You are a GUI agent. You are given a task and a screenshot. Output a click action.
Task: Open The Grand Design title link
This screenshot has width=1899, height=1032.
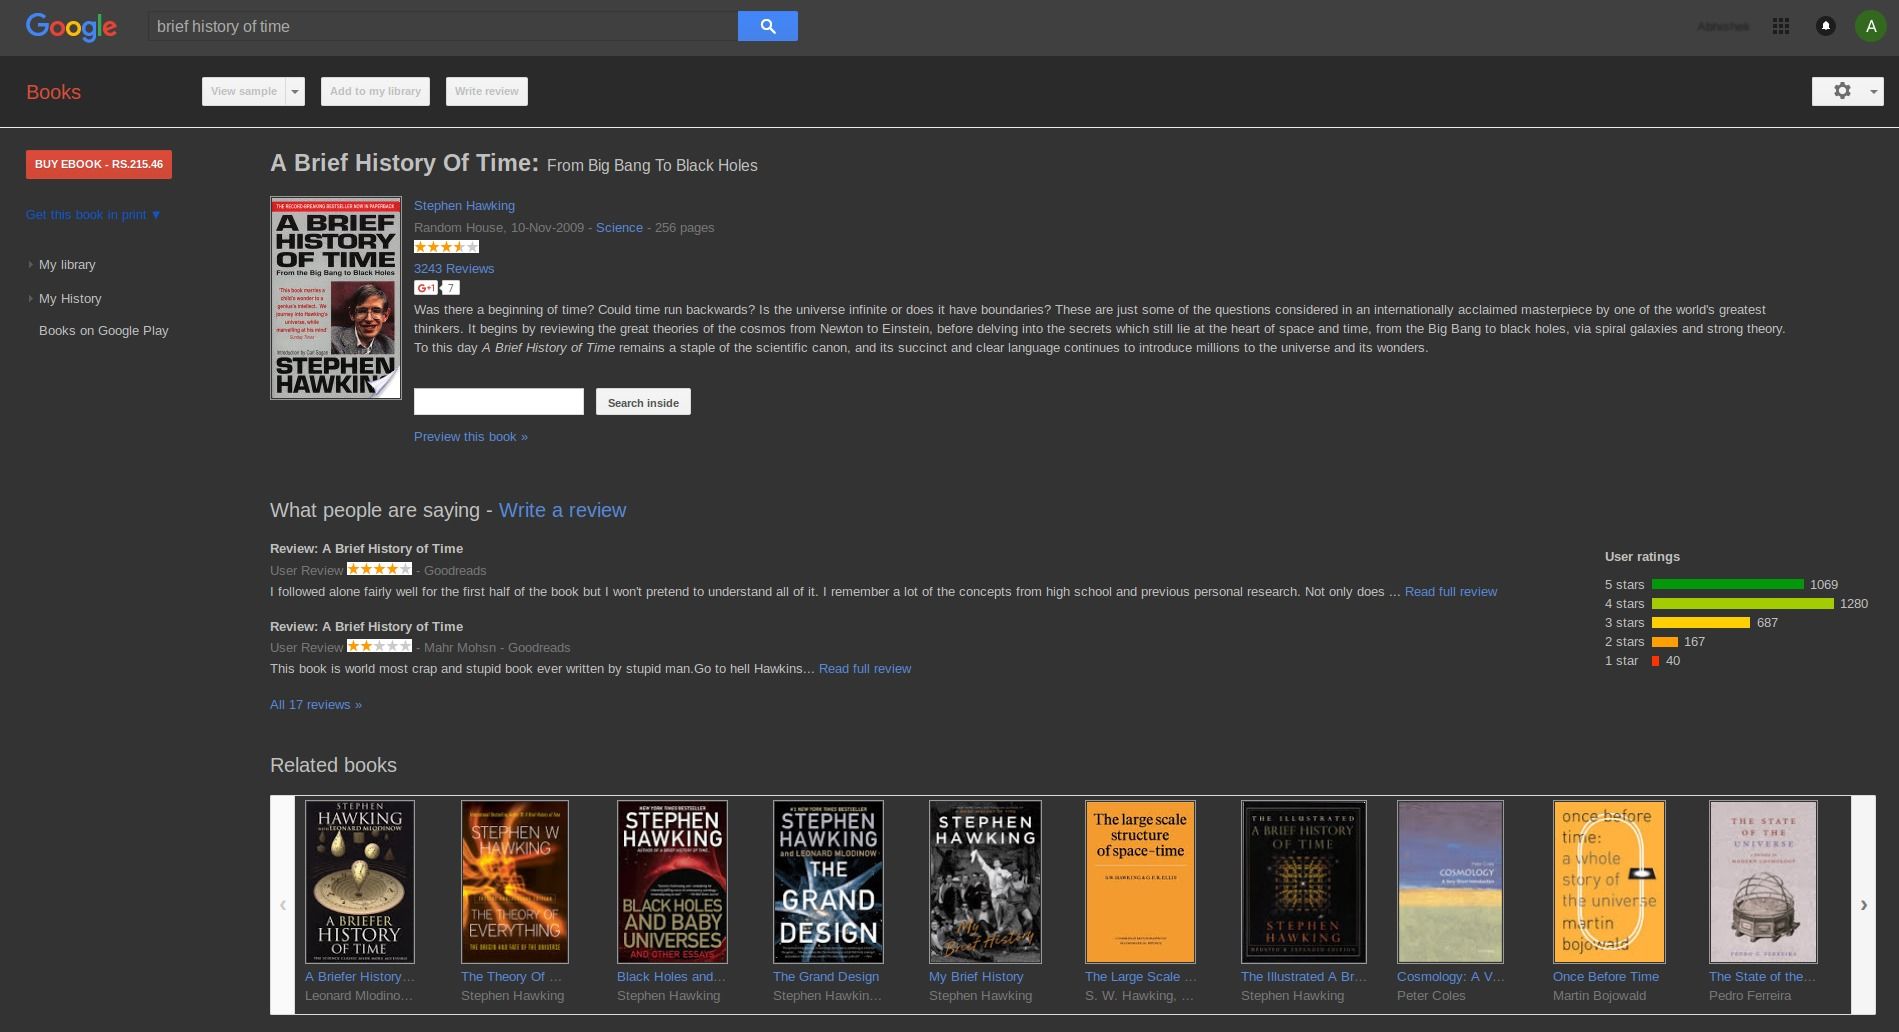tap(826, 976)
